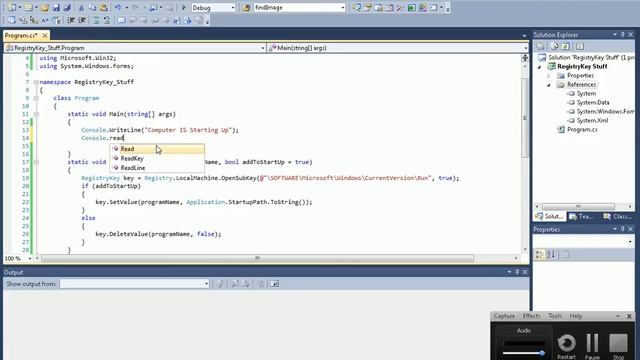Click Show All Files icon in Solution Explorer
The image size is (640, 360).
pyautogui.click(x=555, y=46)
